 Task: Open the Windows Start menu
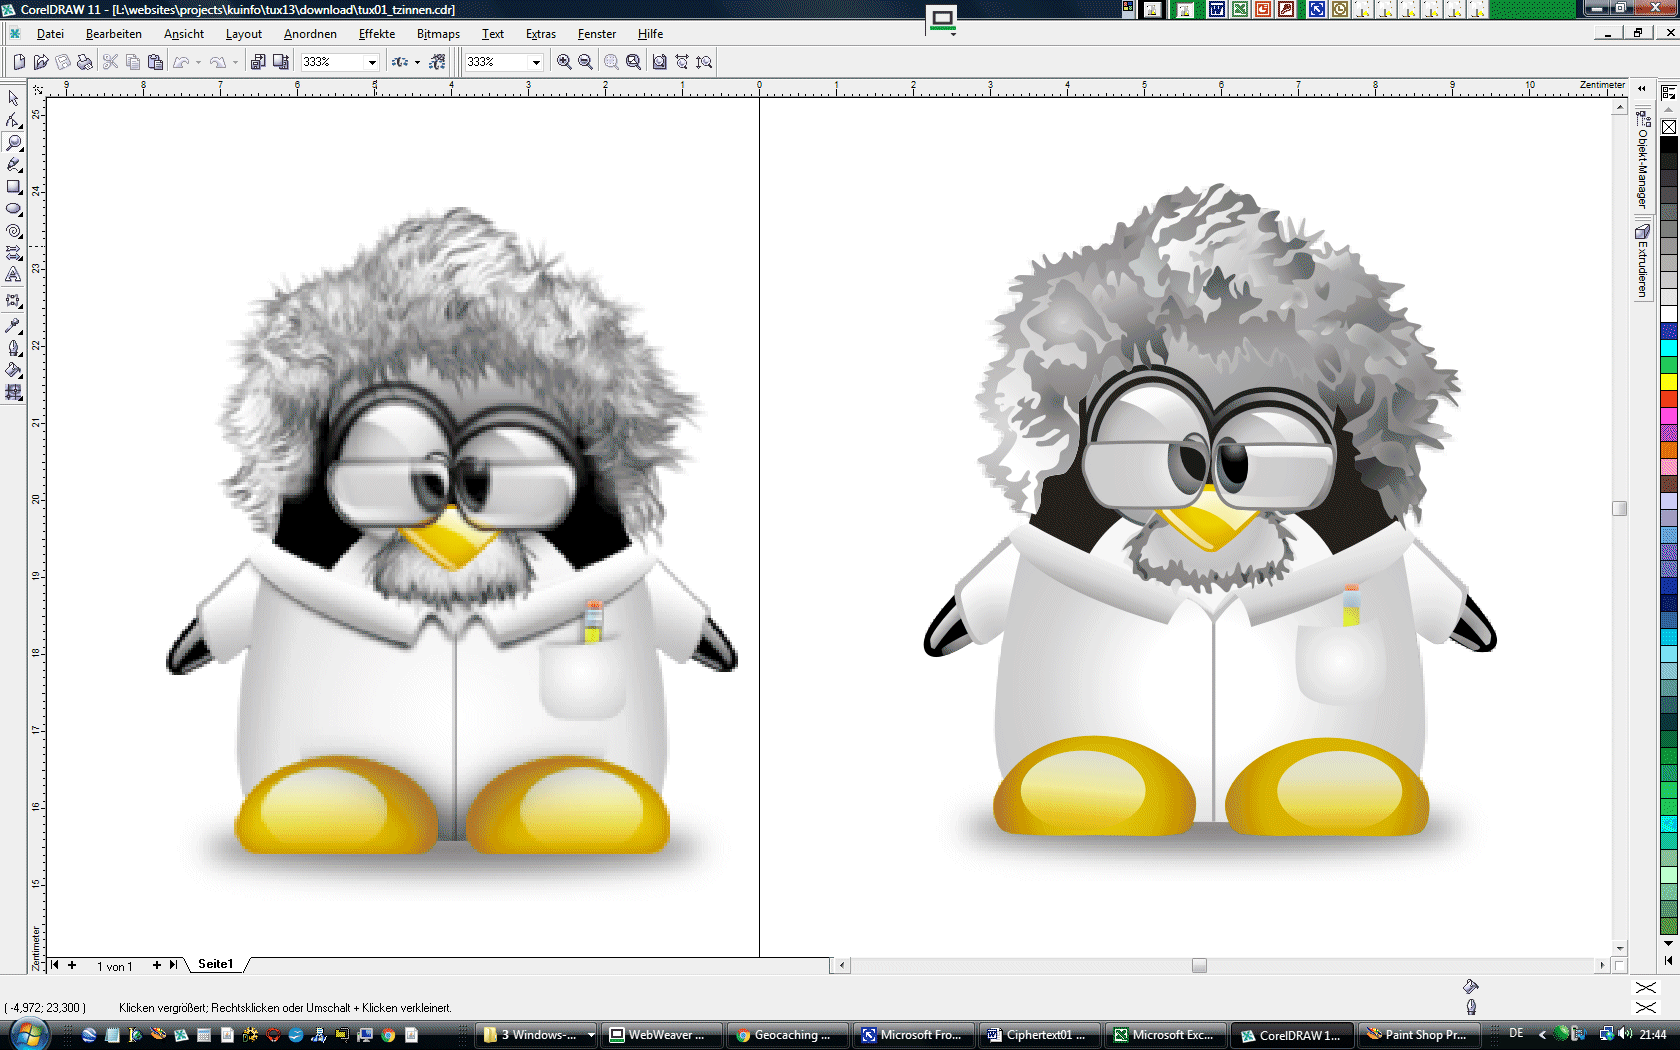click(x=28, y=1034)
